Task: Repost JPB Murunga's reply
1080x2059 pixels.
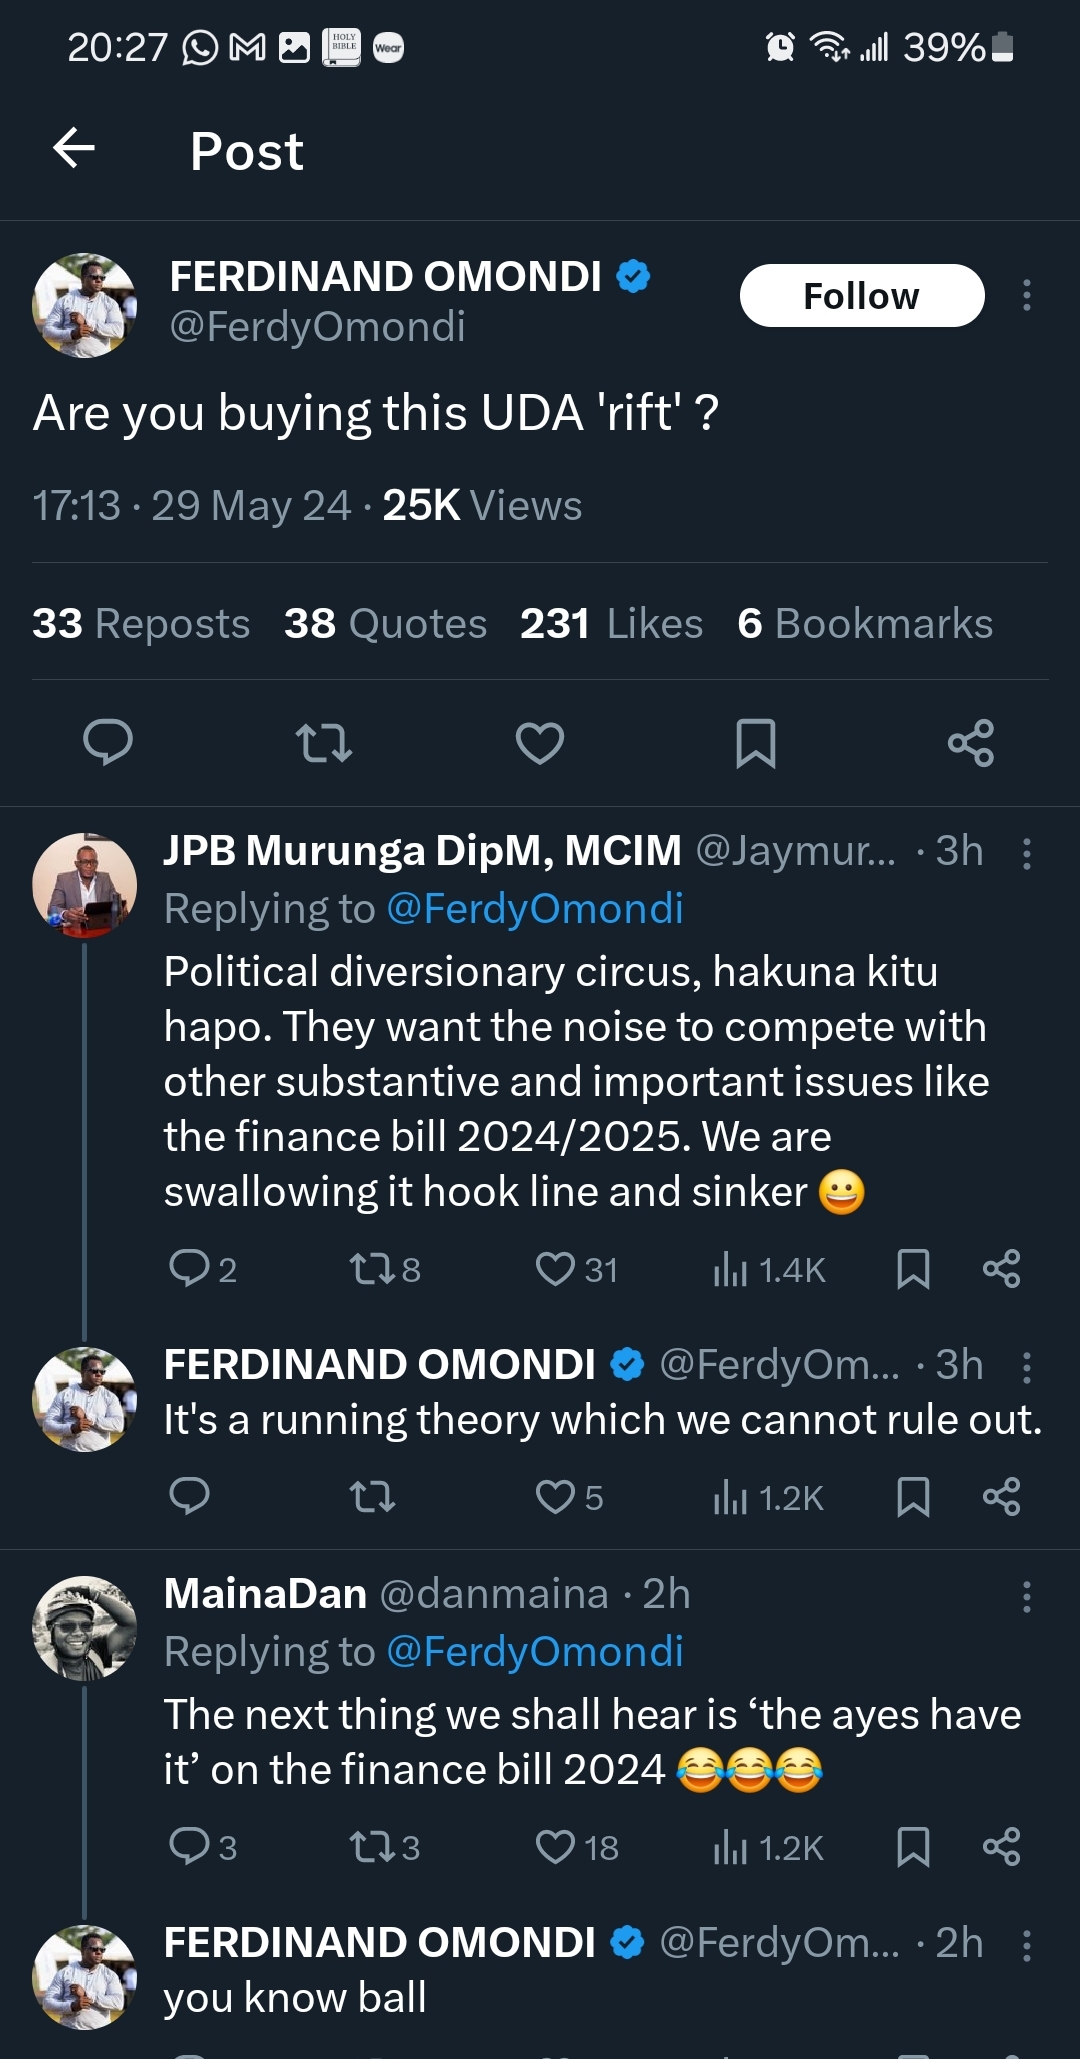Action: (371, 1269)
